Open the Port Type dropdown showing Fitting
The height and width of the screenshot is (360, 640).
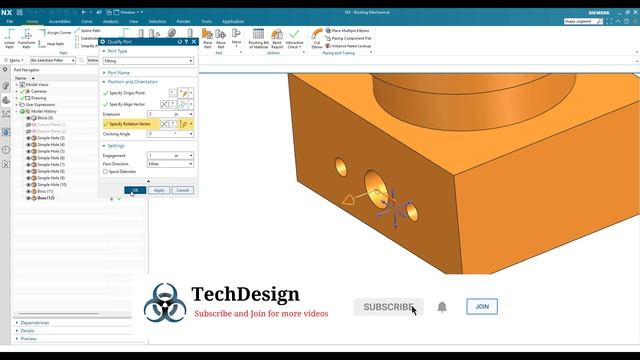148,61
